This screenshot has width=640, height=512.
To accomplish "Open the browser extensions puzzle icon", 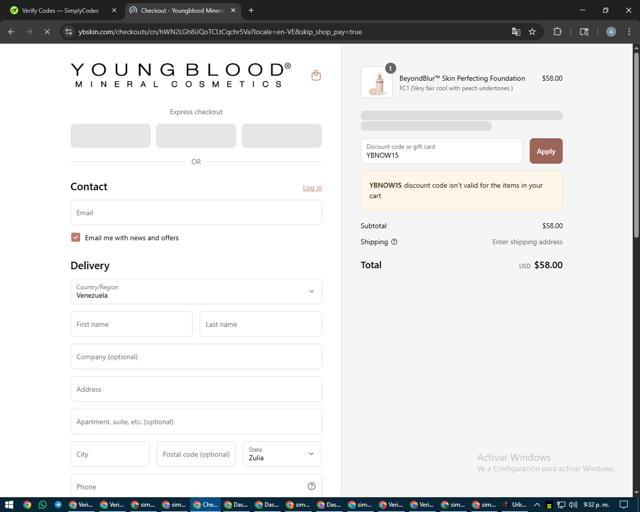I will (557, 32).
